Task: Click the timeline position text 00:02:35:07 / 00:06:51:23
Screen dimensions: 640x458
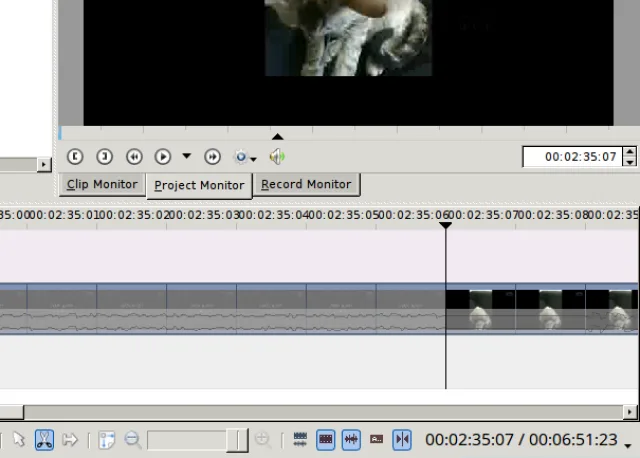Action: tap(521, 440)
